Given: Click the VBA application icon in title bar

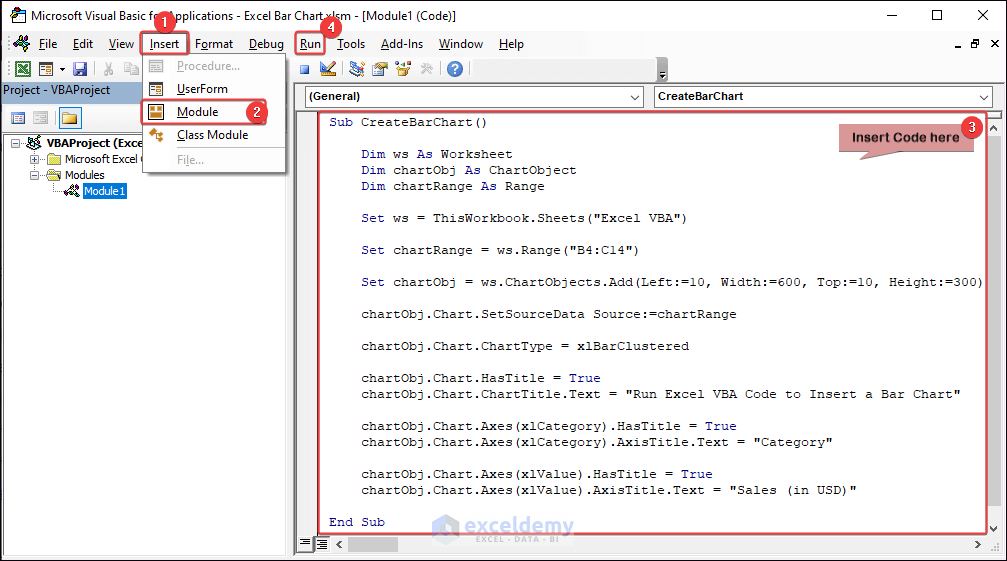Looking at the screenshot, I should tap(17, 15).
